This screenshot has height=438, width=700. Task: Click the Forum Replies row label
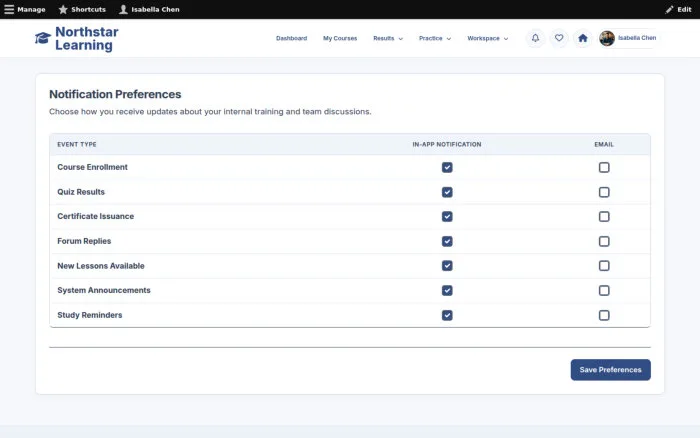click(x=84, y=241)
